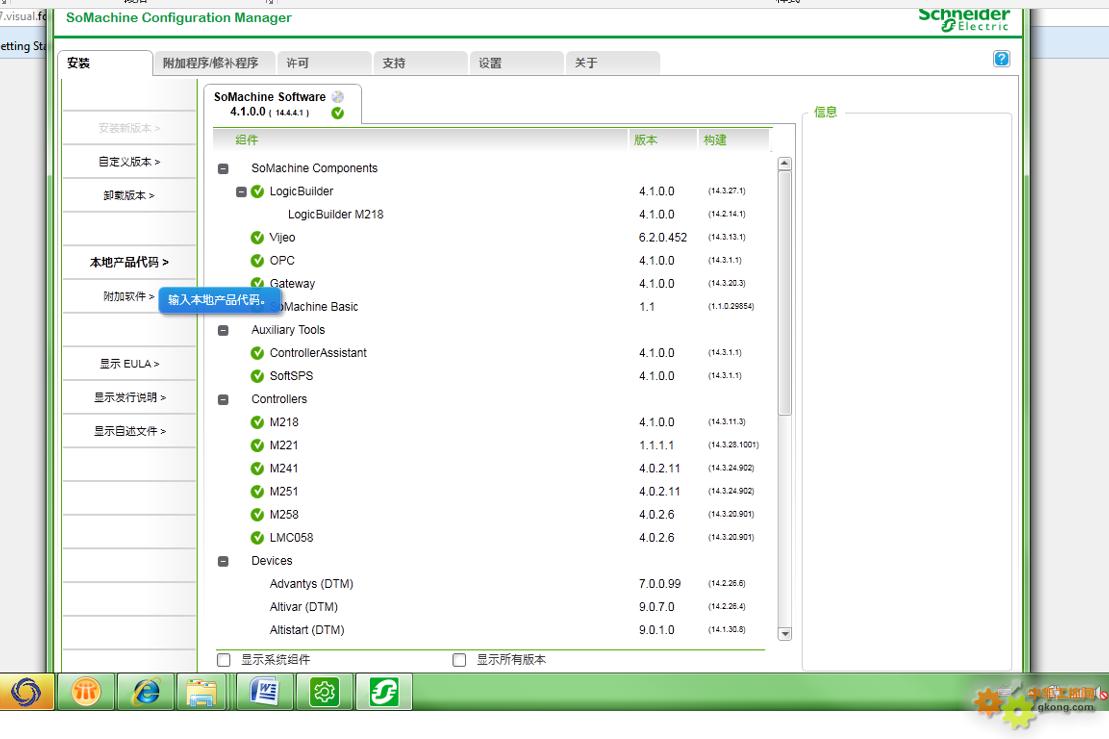This screenshot has width=1109, height=739.
Task: Switch to the 许可 tab
Action: tap(324, 63)
